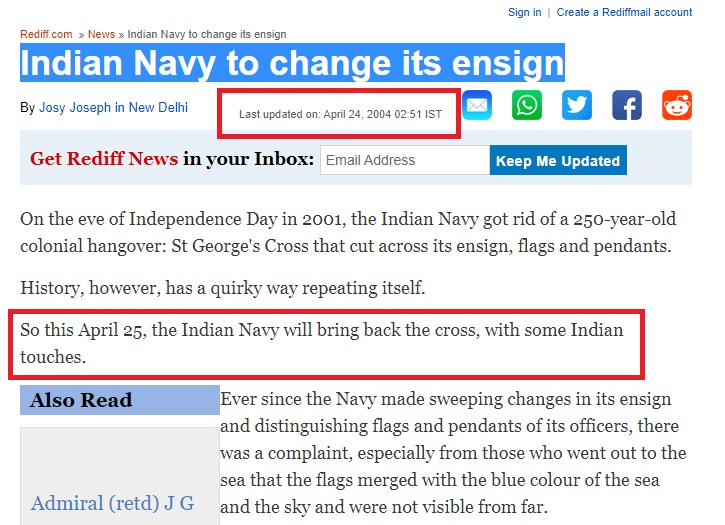Open News breadcrumb link

(x=101, y=34)
